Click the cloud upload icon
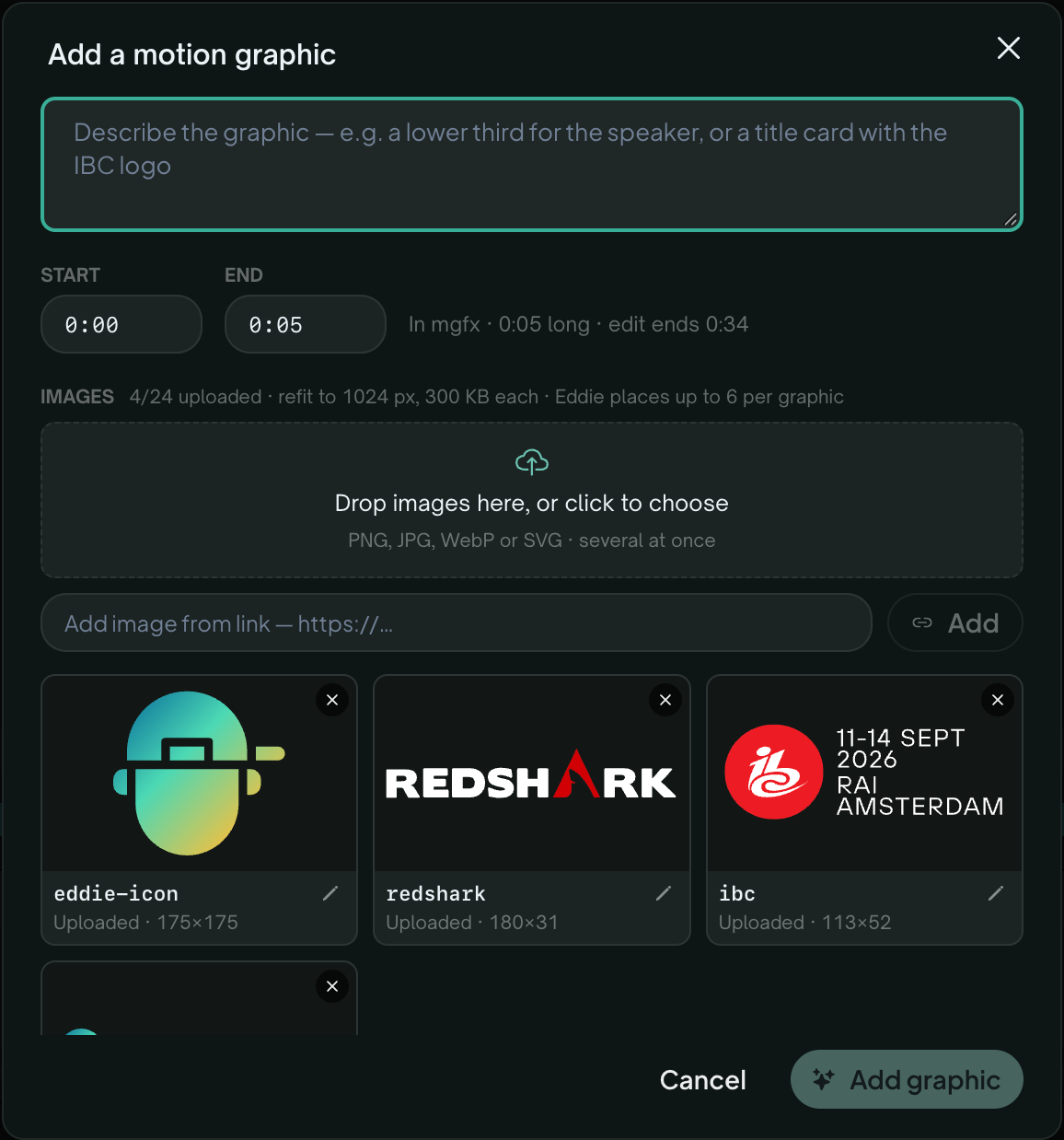 pyautogui.click(x=532, y=462)
